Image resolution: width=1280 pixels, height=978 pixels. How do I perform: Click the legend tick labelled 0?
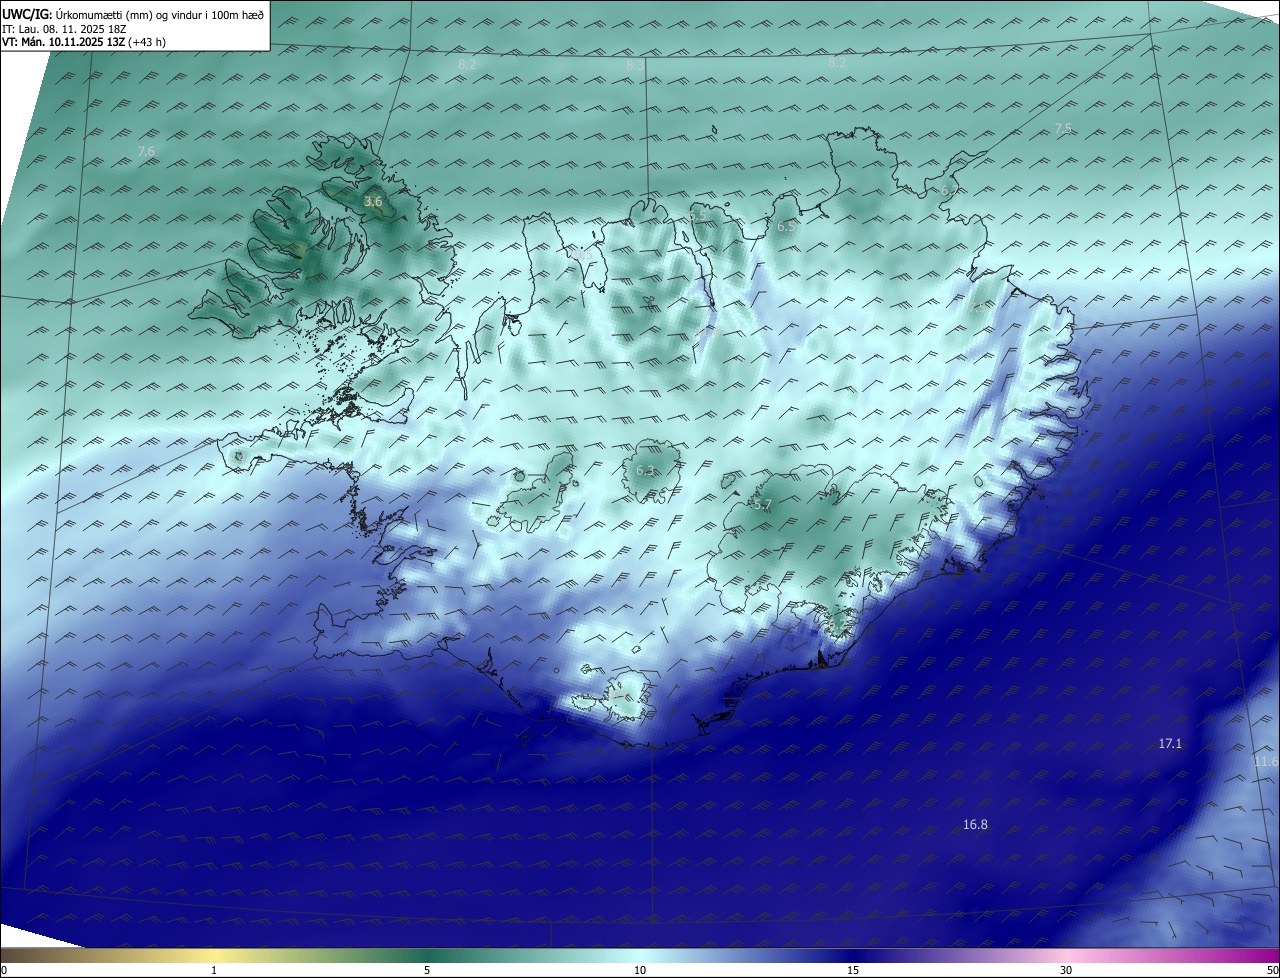(4, 970)
